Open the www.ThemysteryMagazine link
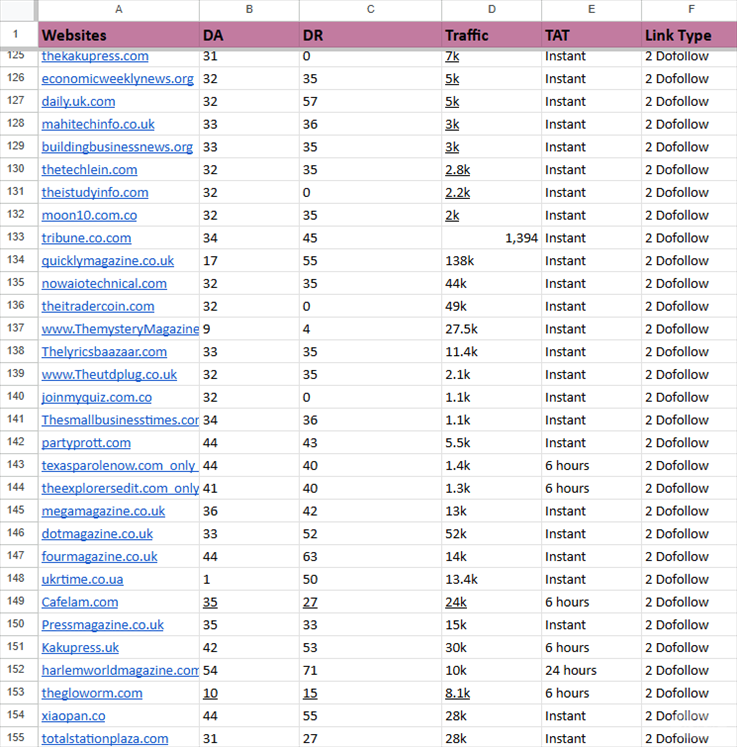This screenshot has height=747, width=737. tap(120, 329)
